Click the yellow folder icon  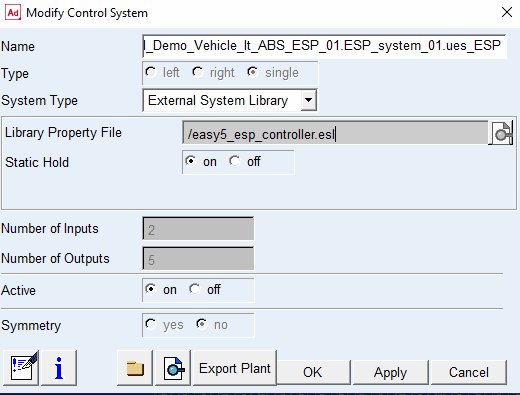(x=135, y=368)
